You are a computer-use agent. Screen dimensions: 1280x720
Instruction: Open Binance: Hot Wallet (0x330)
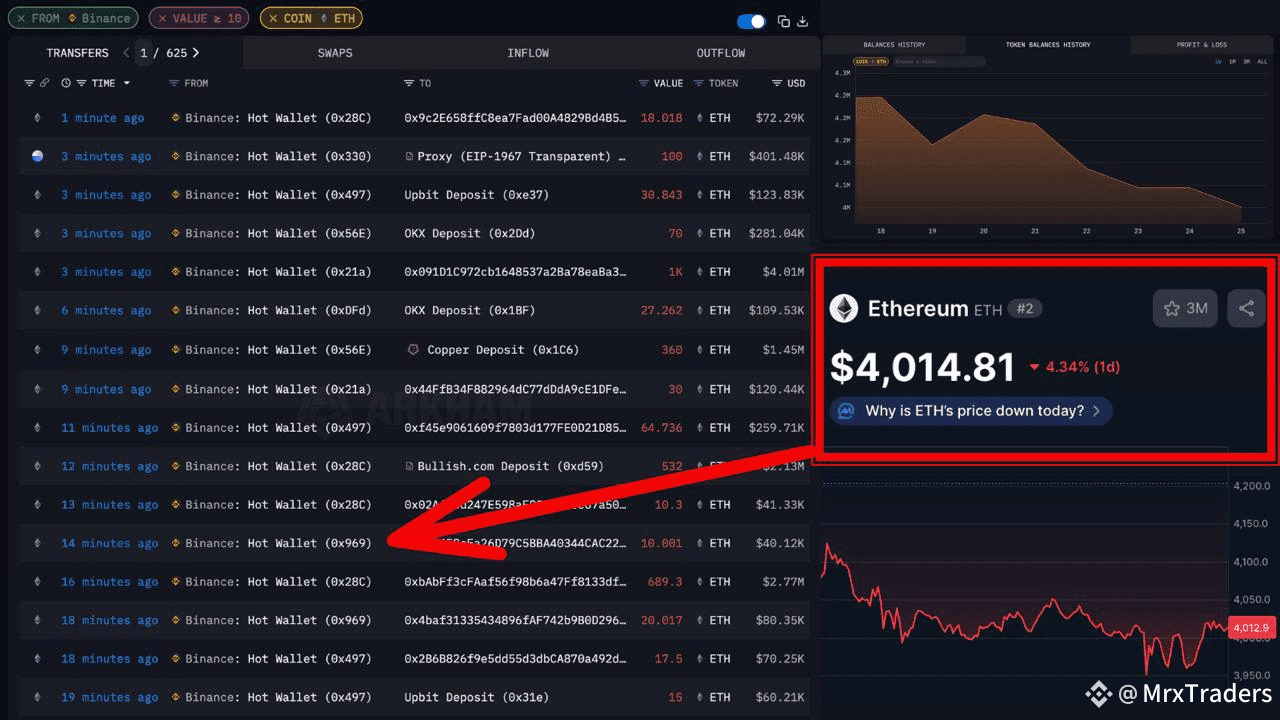tap(278, 156)
